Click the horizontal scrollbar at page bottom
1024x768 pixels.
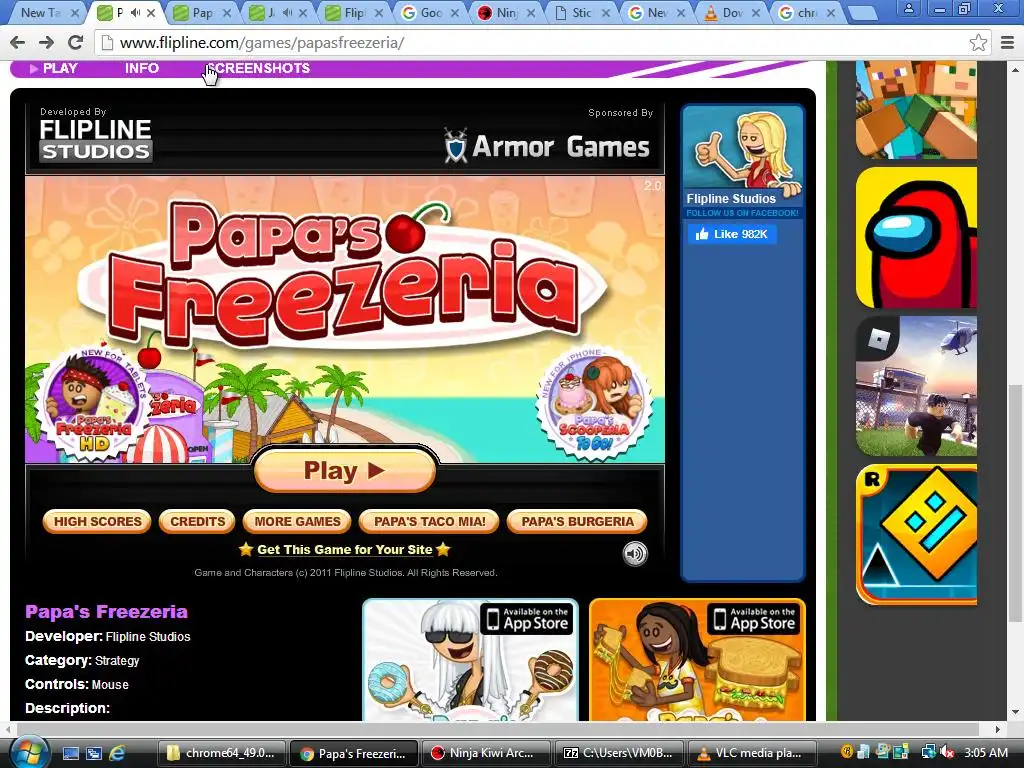click(x=498, y=729)
